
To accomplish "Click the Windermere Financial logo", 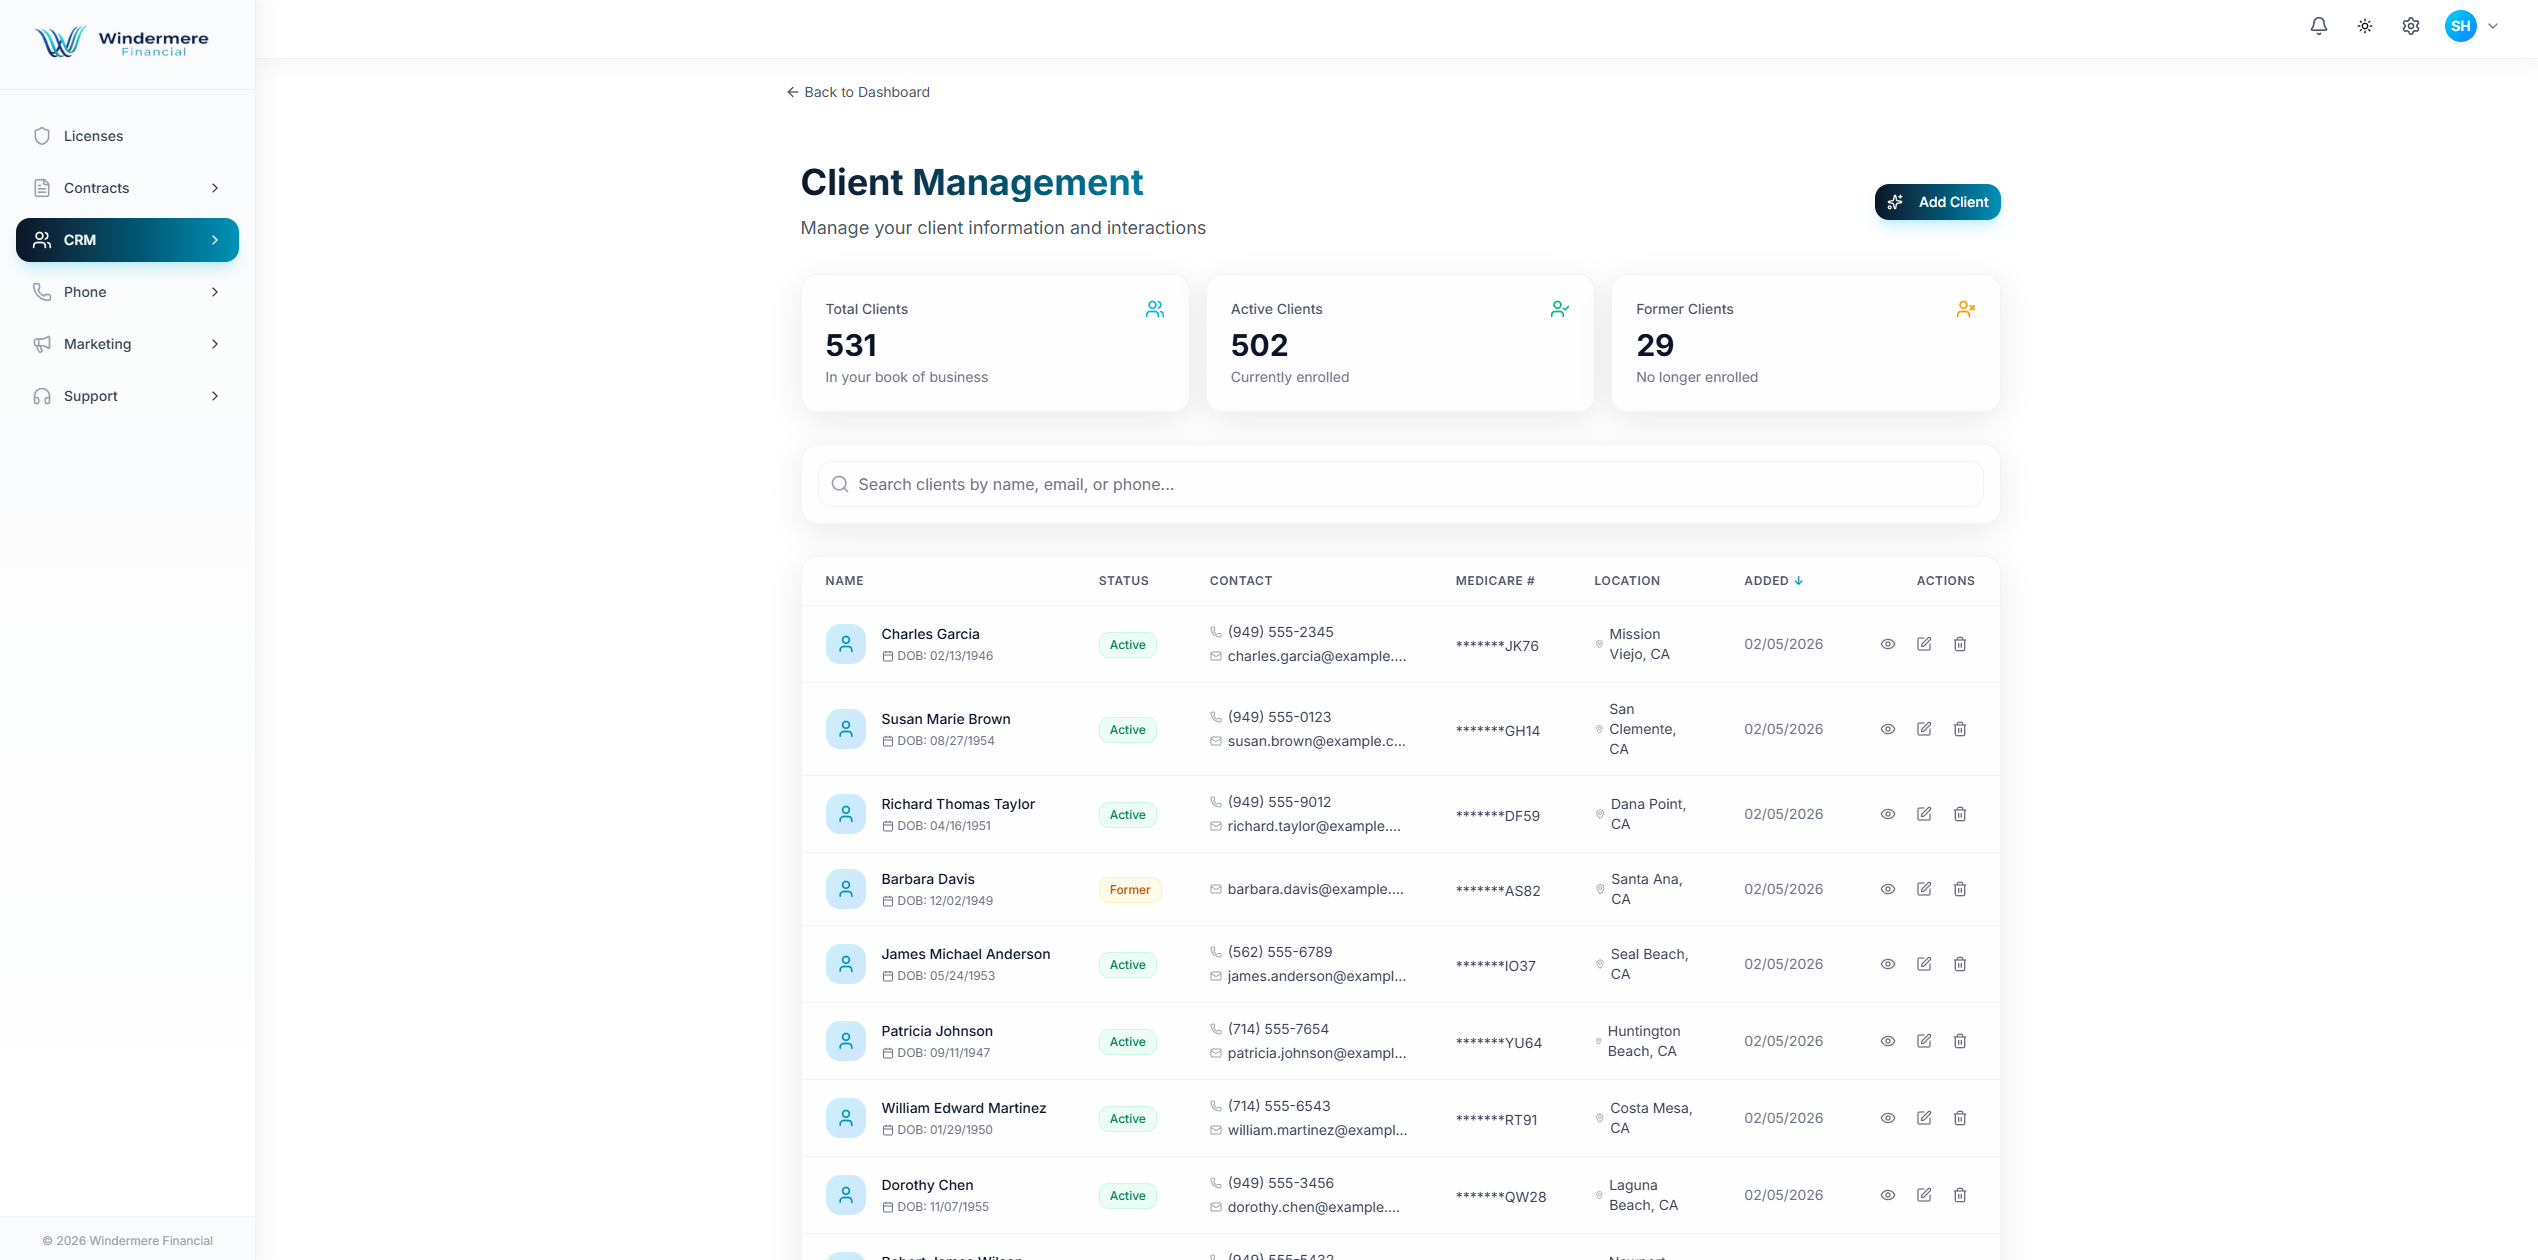I will coord(120,42).
